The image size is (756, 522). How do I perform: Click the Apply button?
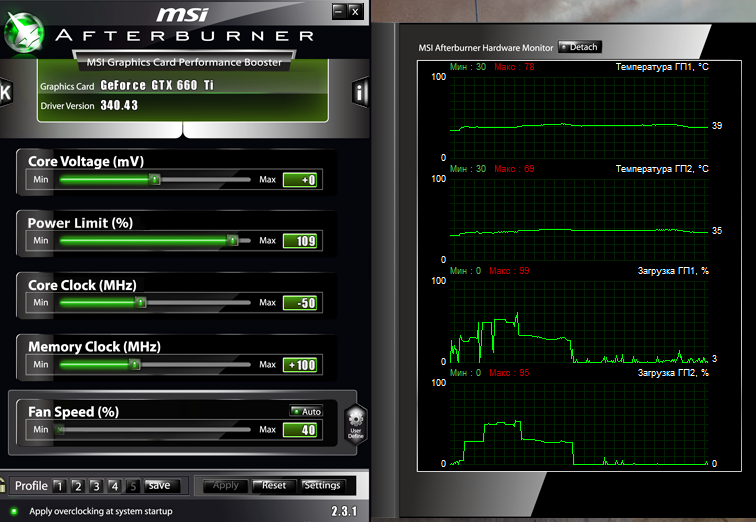(x=225, y=485)
